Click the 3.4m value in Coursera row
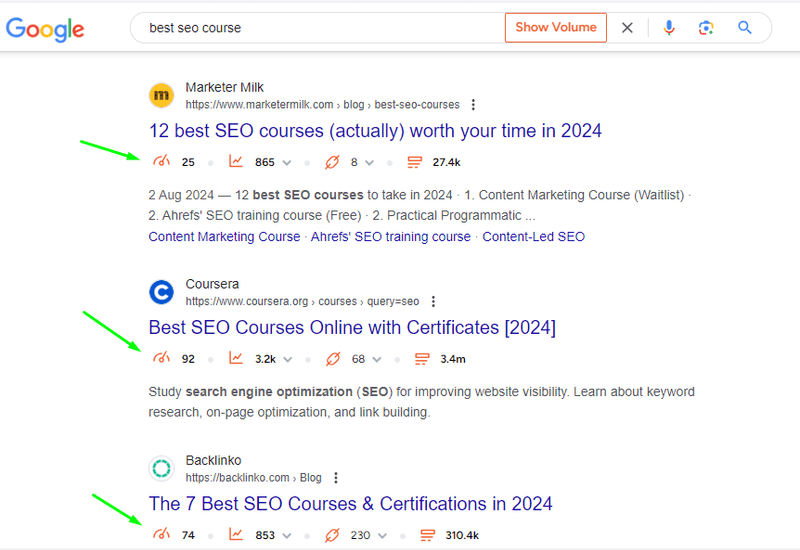Image resolution: width=800 pixels, height=550 pixels. point(453,359)
